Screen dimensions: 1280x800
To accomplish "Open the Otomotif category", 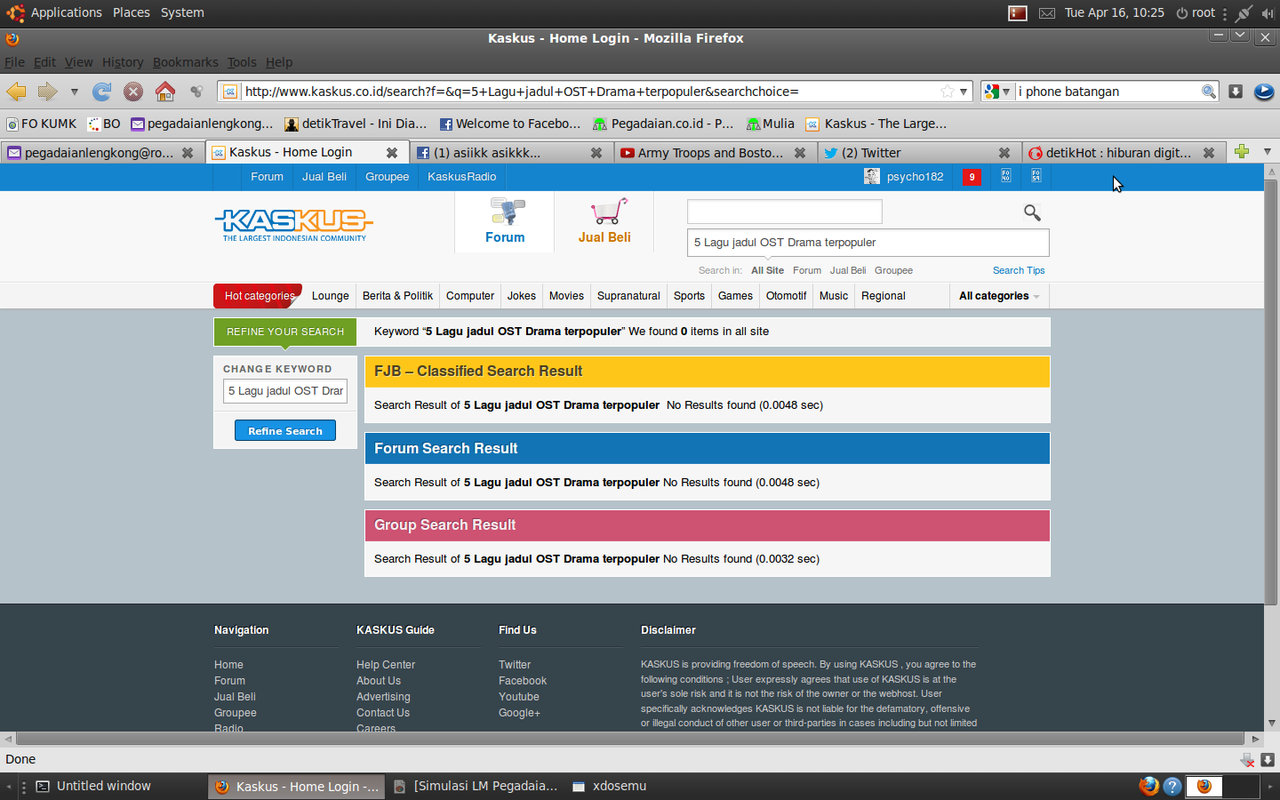I will (786, 296).
